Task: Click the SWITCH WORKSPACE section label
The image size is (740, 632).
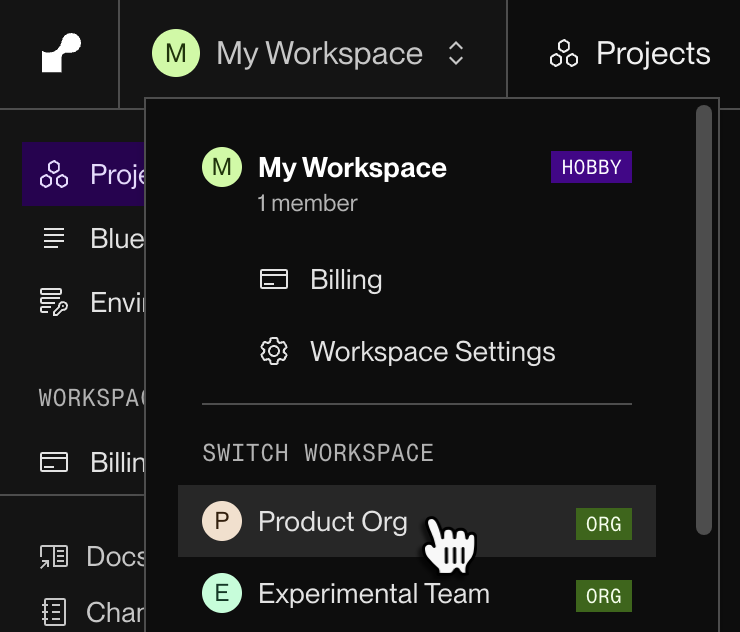Action: click(318, 453)
